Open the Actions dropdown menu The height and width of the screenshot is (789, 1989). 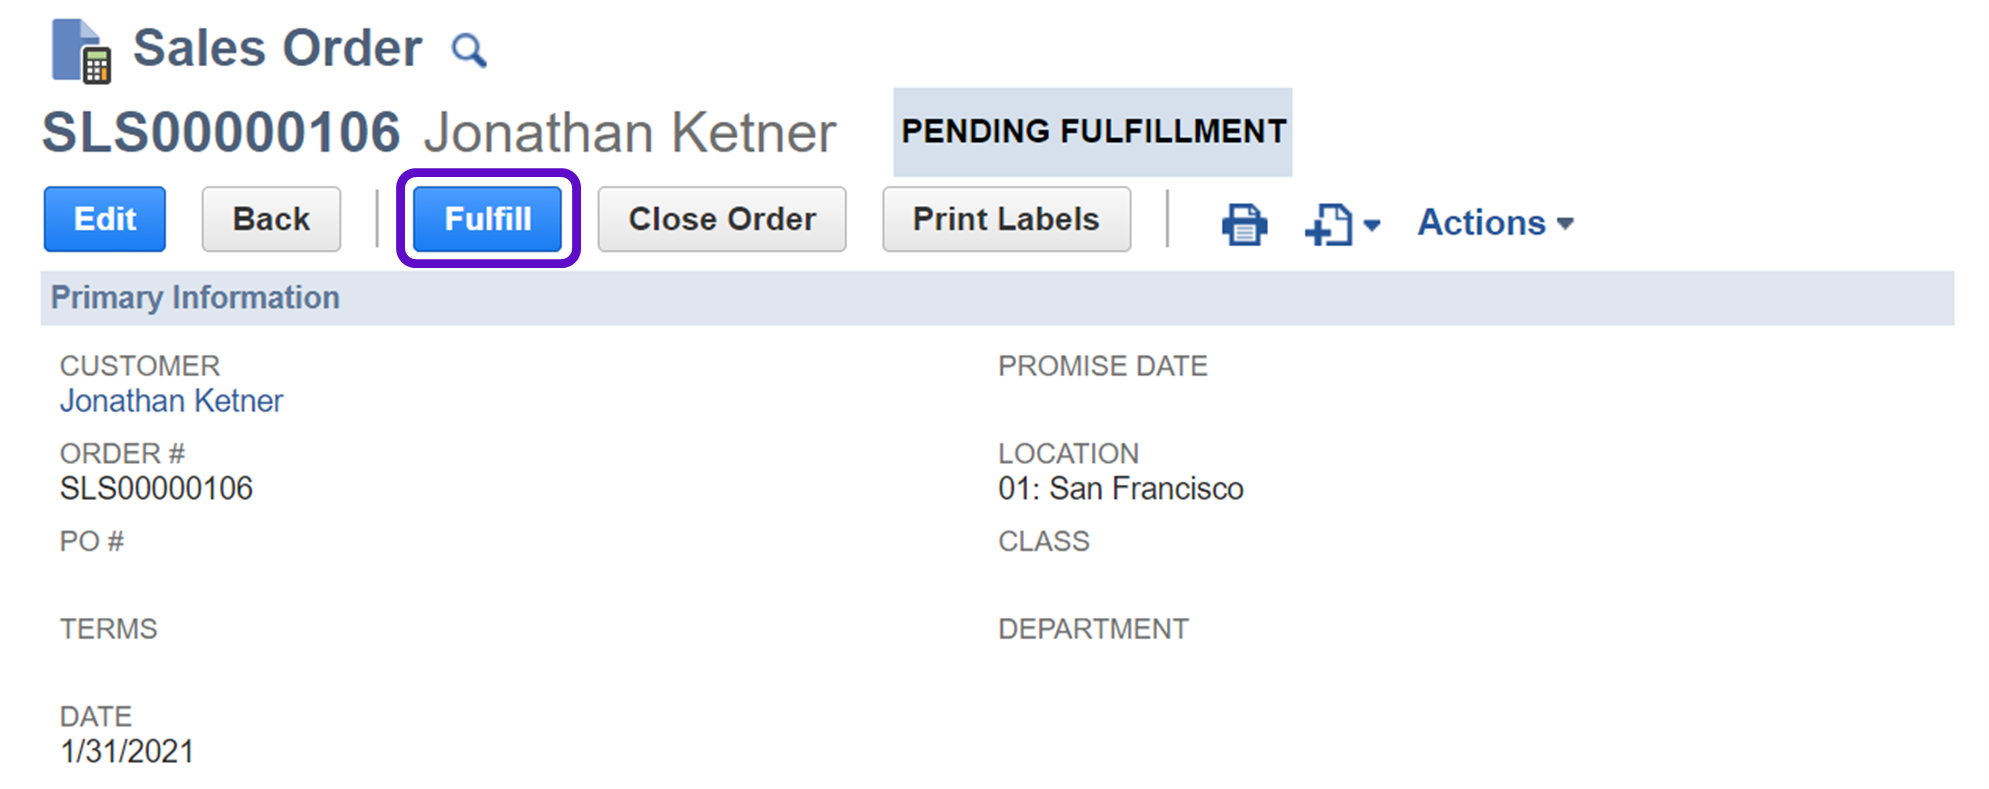(1495, 222)
